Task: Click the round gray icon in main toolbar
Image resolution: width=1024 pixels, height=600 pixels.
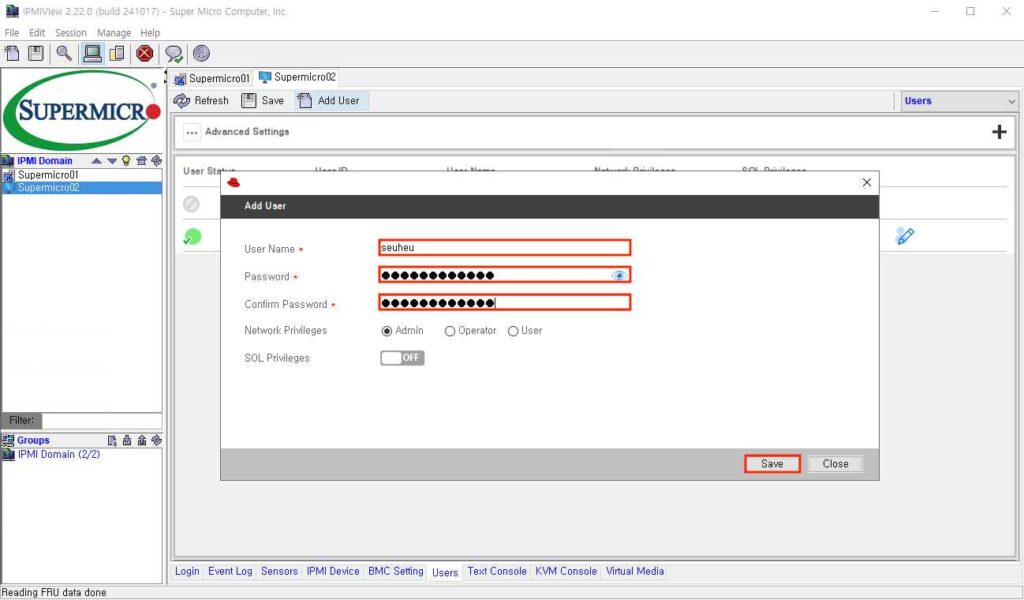Action: [x=201, y=54]
